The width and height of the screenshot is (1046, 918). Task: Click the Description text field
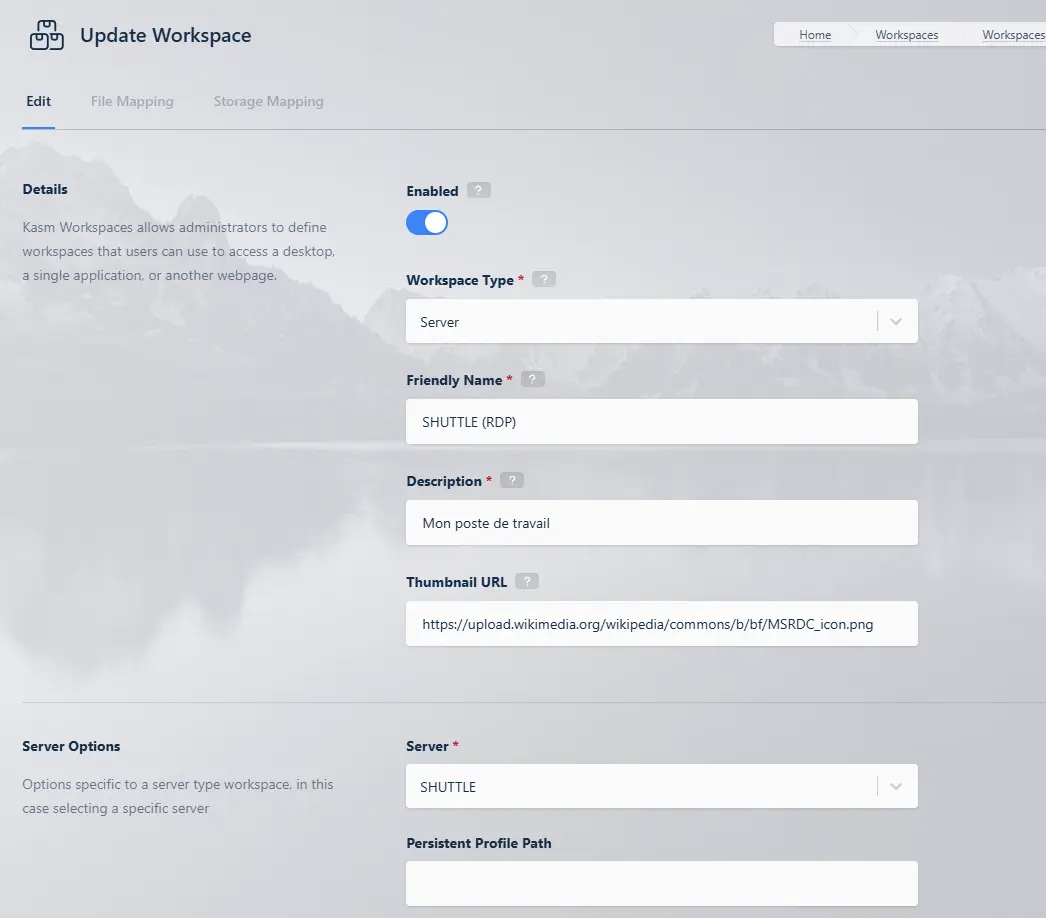[661, 523]
